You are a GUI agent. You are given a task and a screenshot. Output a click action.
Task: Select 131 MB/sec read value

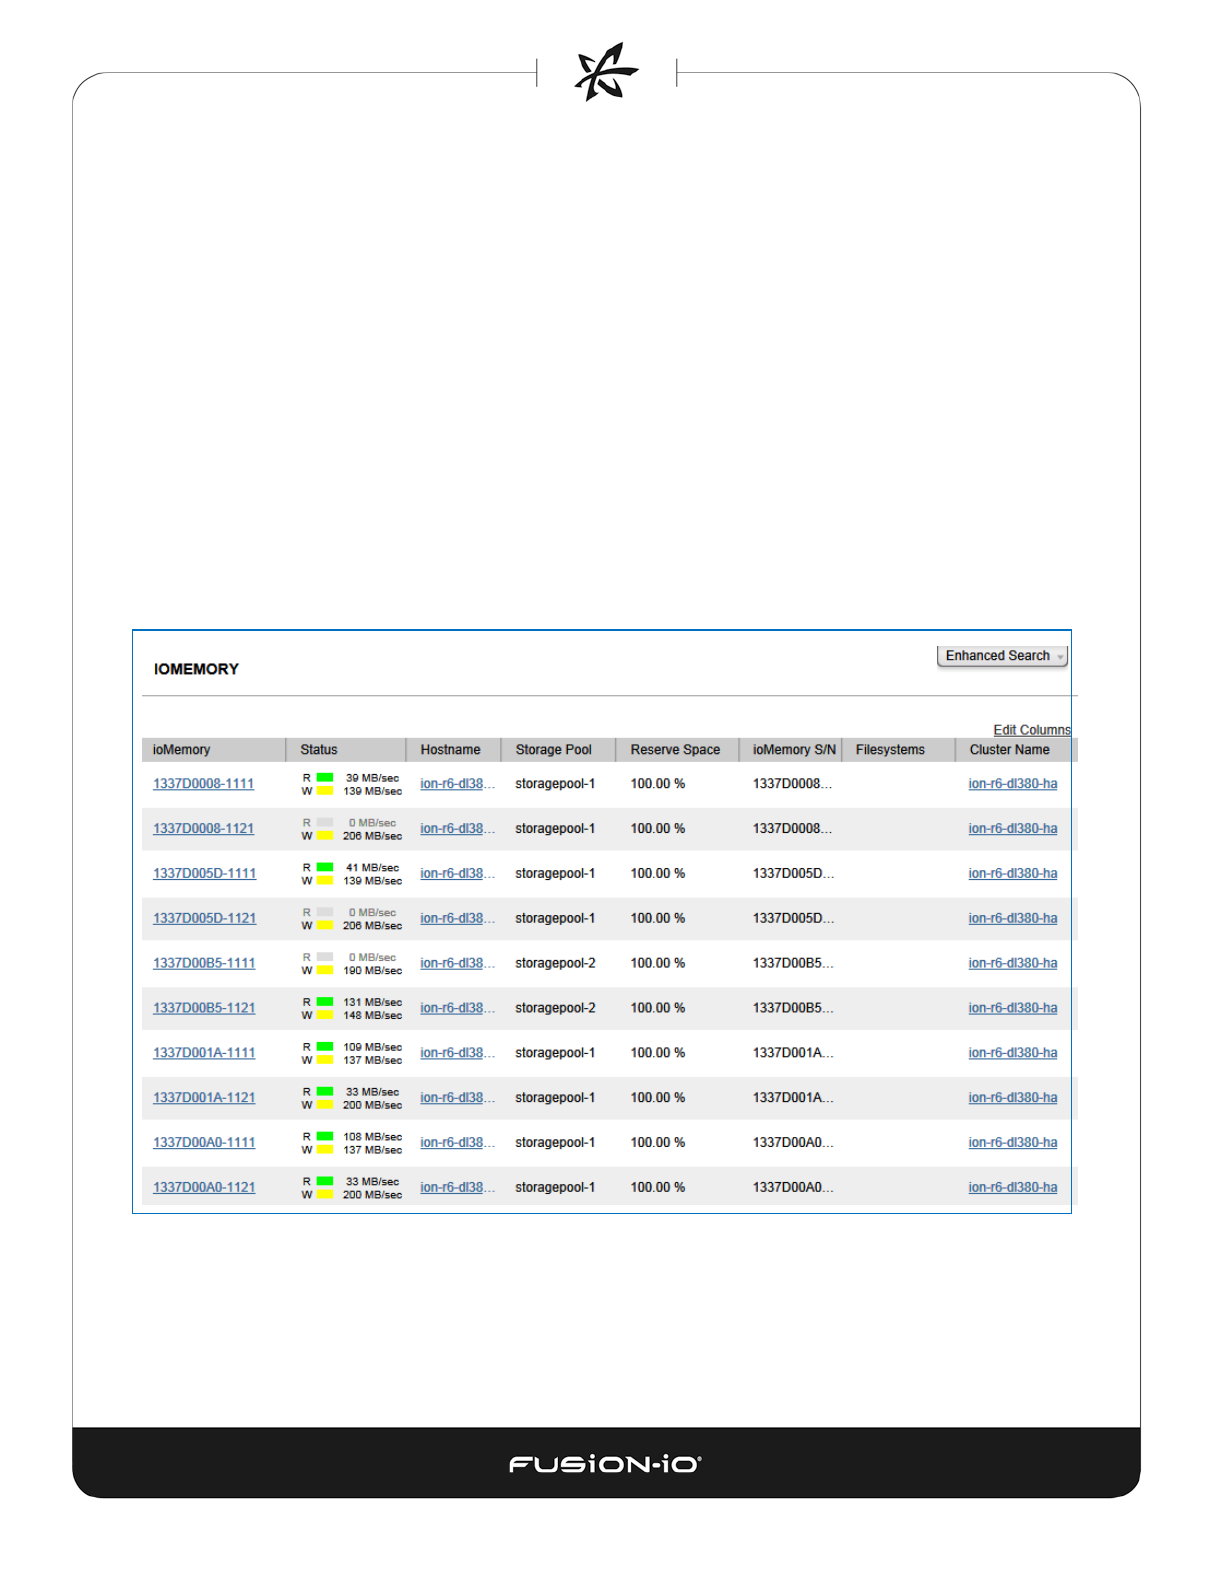372,1002
